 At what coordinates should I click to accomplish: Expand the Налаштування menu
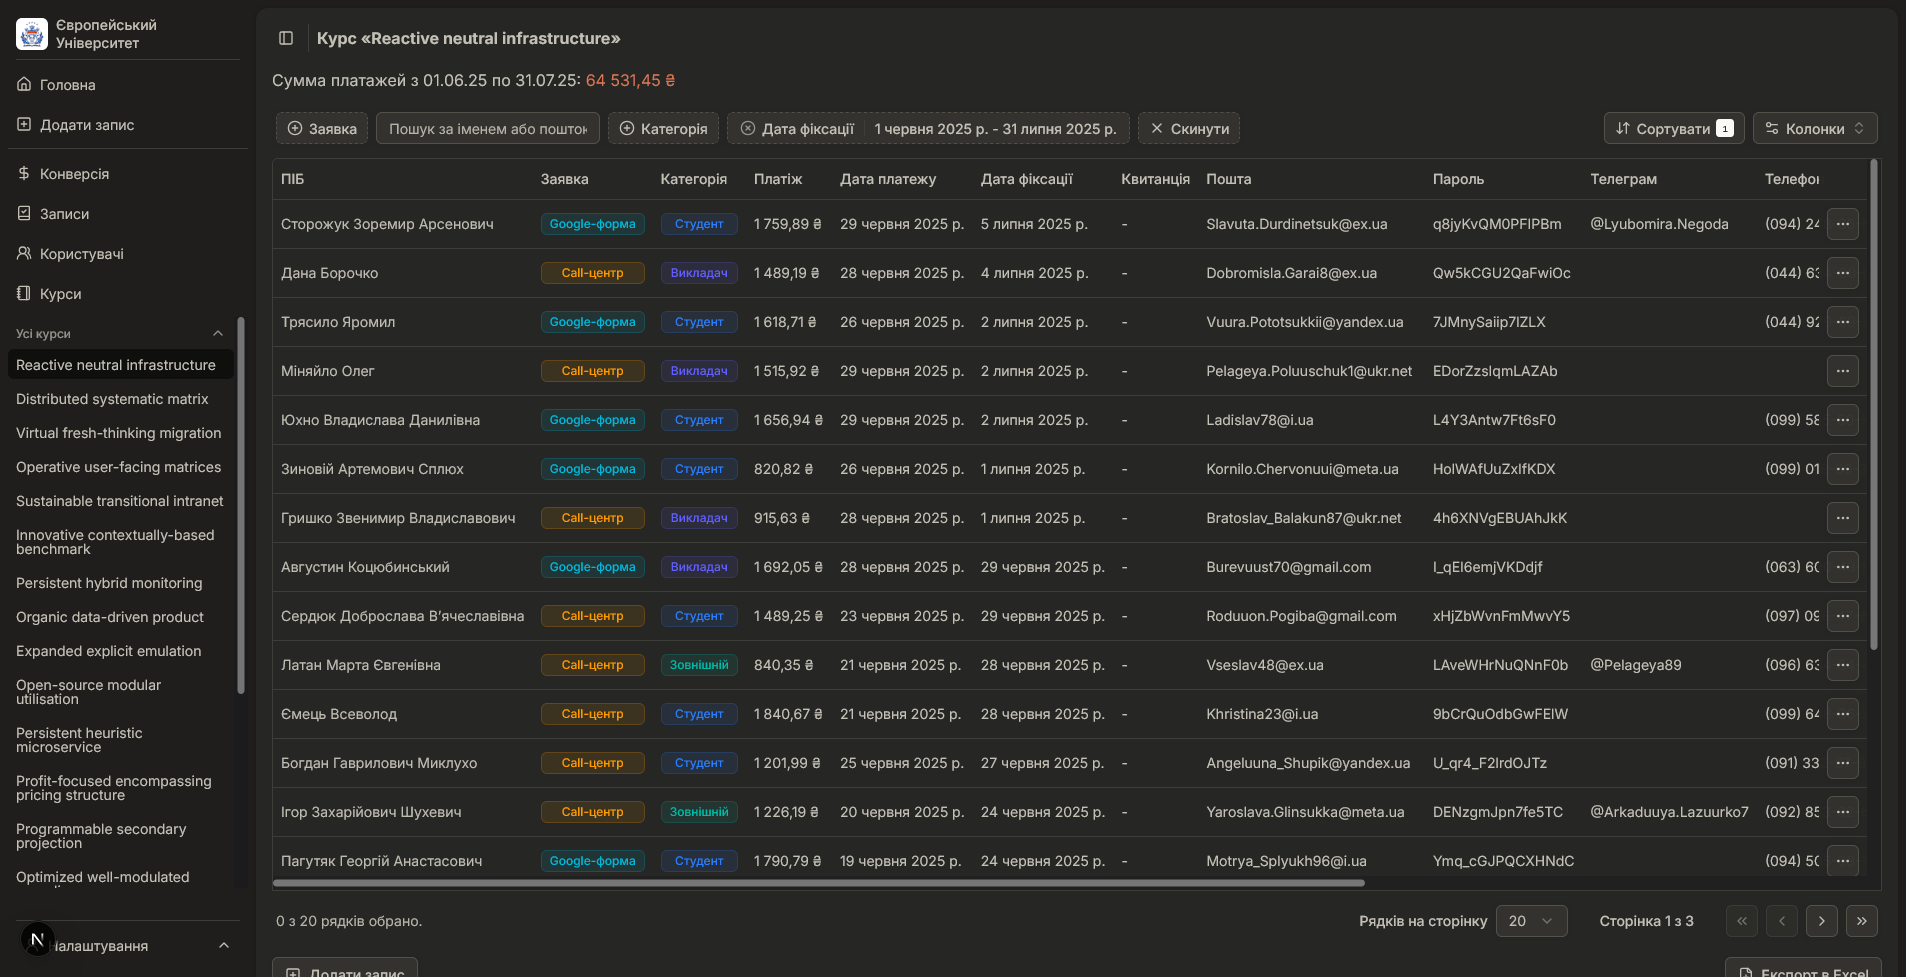pyautogui.click(x=224, y=946)
